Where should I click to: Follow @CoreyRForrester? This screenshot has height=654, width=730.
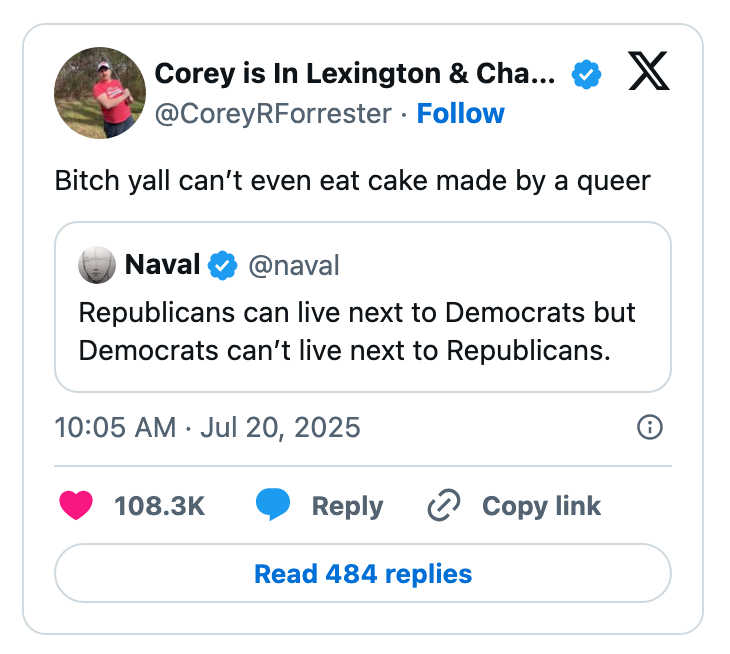(x=460, y=114)
